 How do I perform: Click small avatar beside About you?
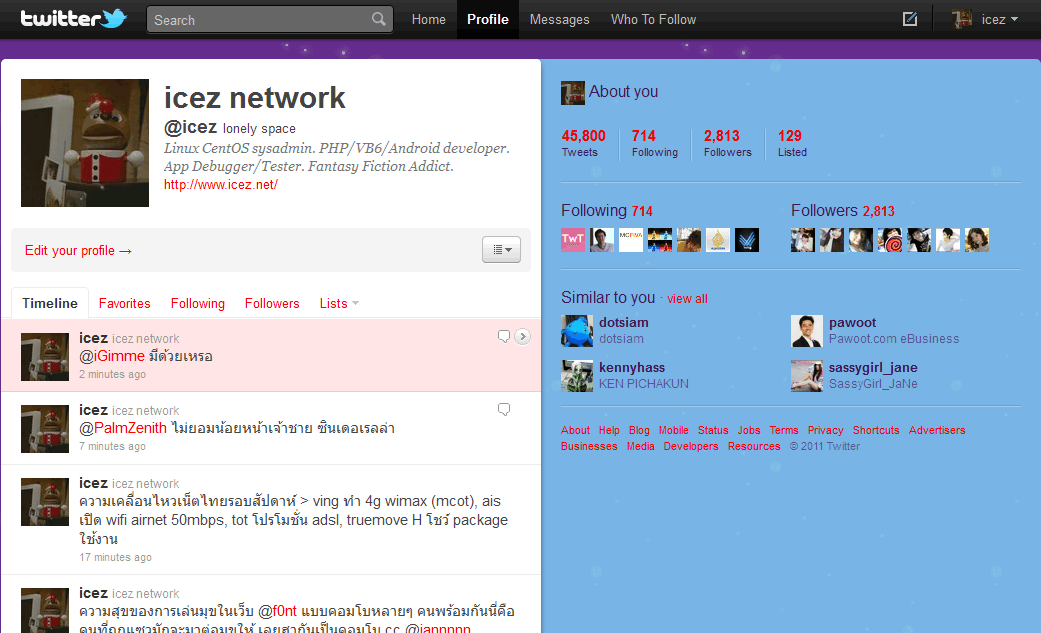(573, 93)
